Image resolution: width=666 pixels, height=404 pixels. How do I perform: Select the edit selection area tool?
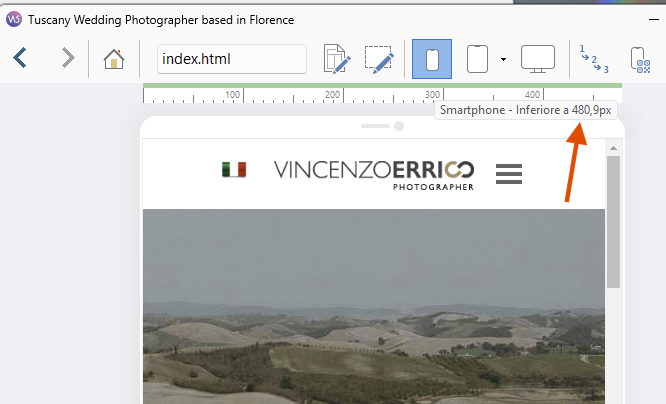(379, 59)
